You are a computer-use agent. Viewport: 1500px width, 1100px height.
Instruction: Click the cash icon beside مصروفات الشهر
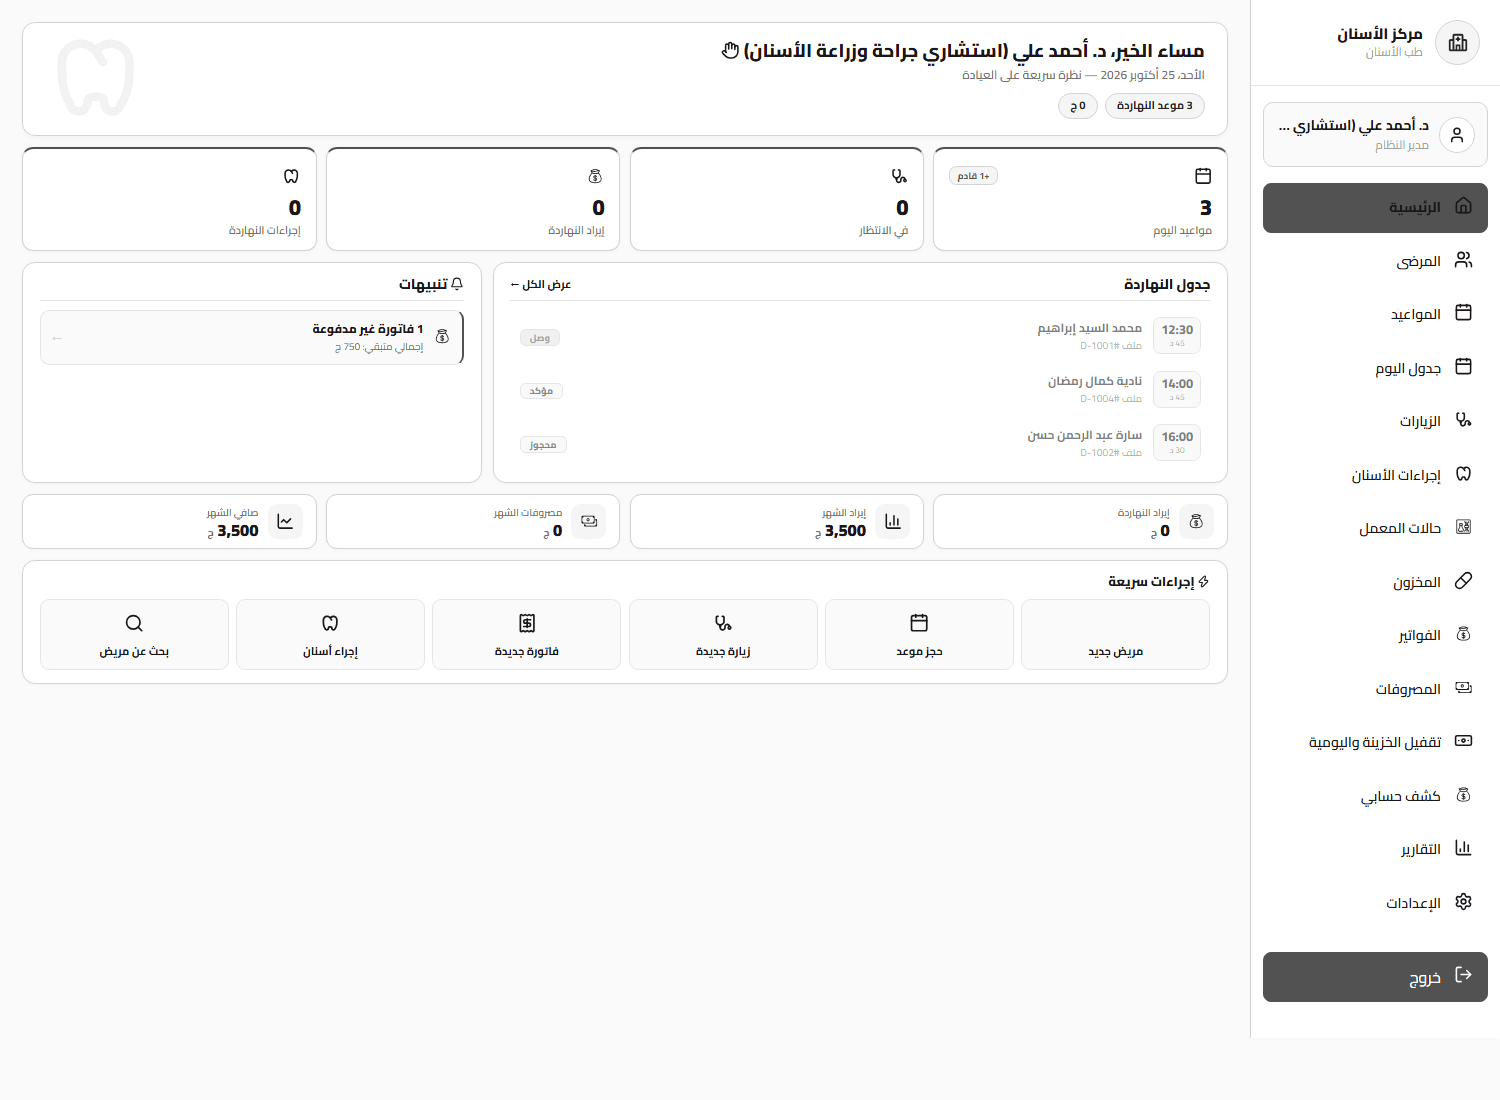point(589,522)
